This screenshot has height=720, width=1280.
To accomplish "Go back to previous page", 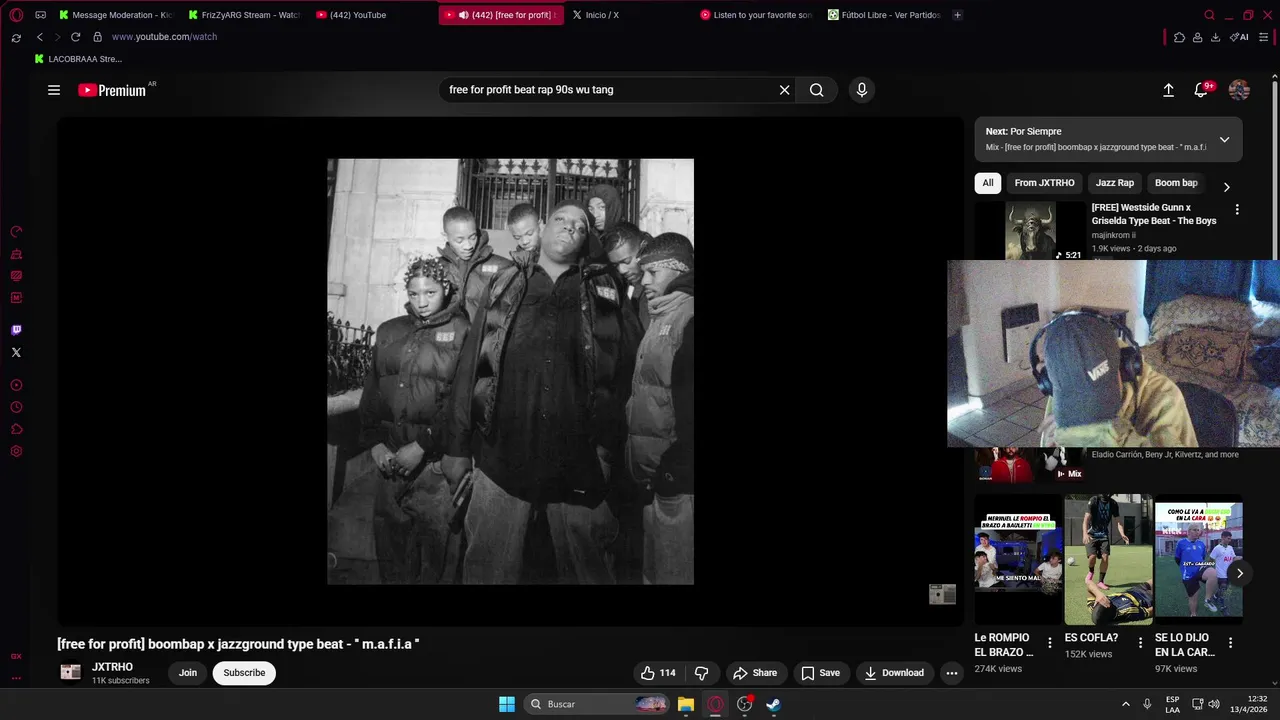I will point(39,37).
